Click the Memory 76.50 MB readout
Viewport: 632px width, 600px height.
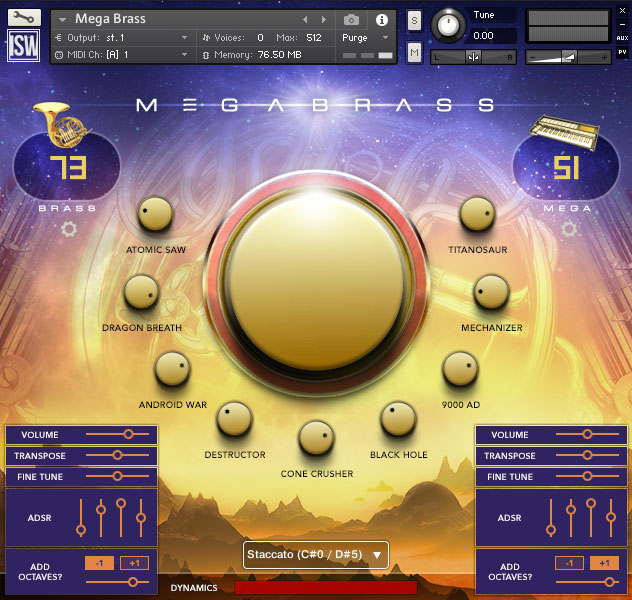(279, 55)
